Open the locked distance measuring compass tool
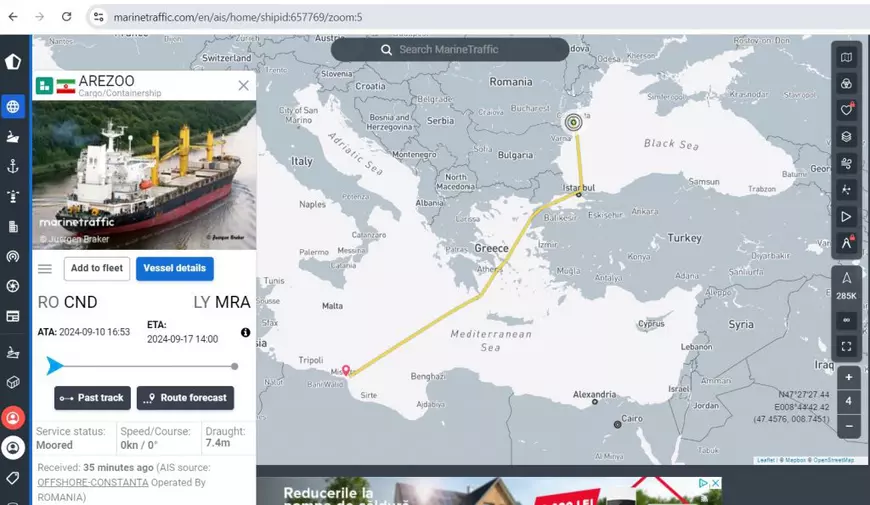870x505 pixels. 846,243
